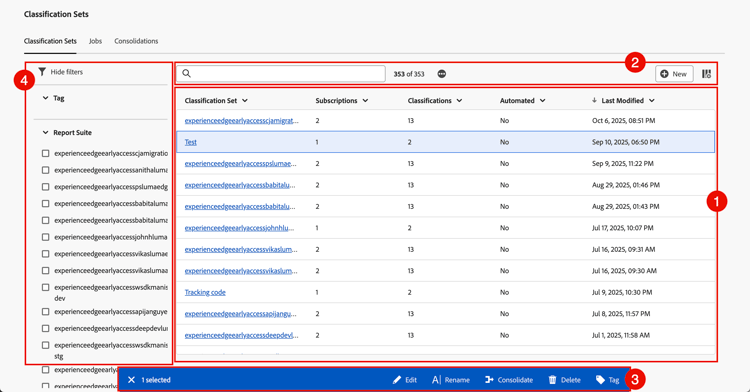Clear selection with the X icon
The height and width of the screenshot is (392, 750).
[131, 380]
